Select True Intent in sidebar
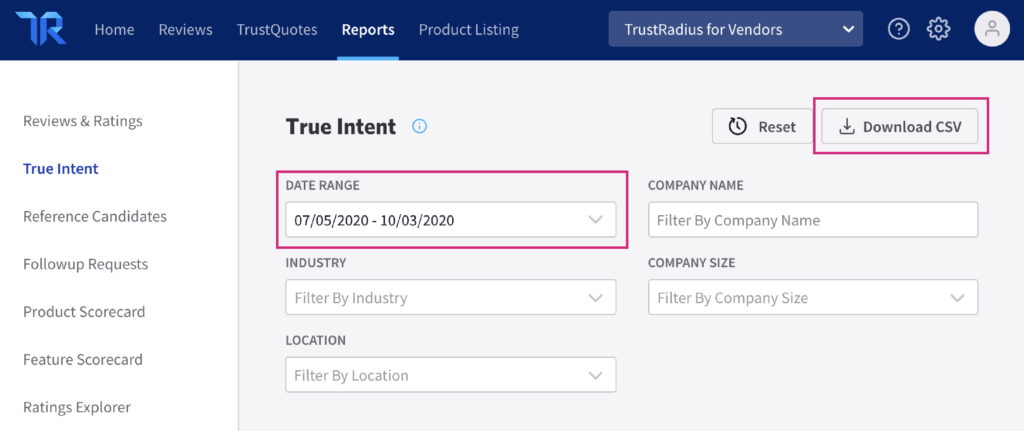Screen dimensions: 1024x431 click(61, 168)
